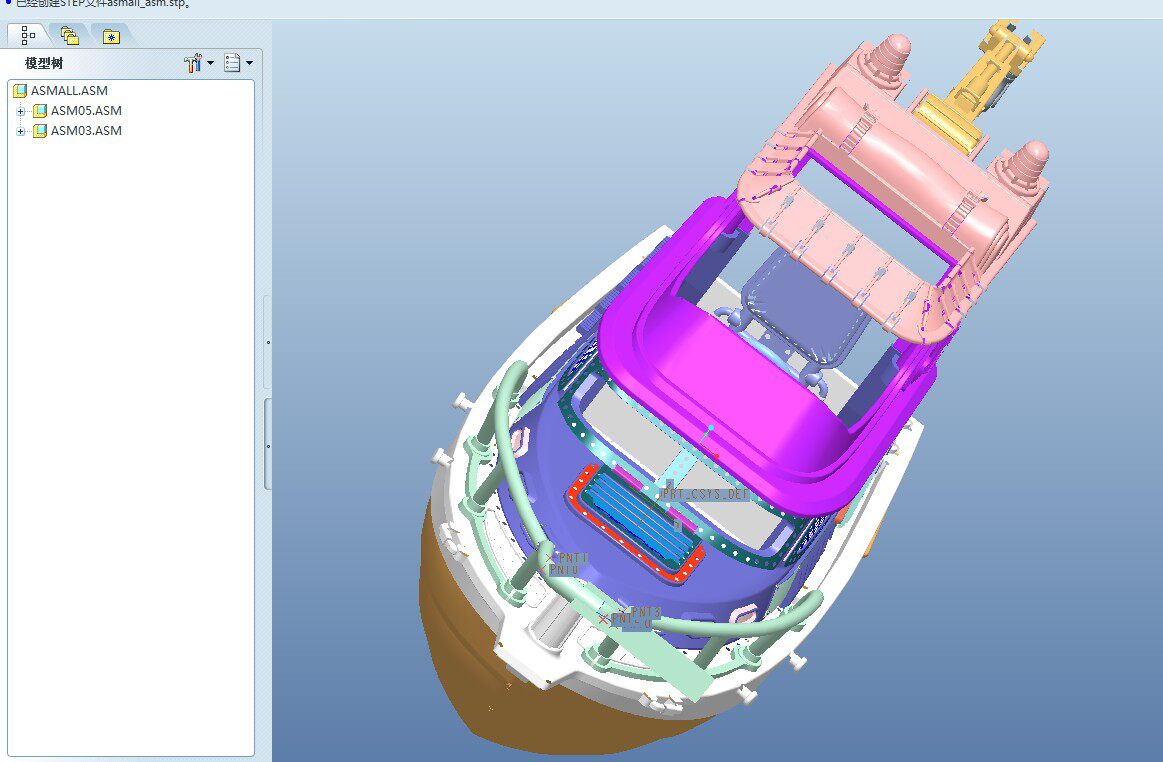Click the PRT_CSYS_DEF coordinate system label
Viewport: 1163px width, 762px height.
pyautogui.click(x=706, y=494)
